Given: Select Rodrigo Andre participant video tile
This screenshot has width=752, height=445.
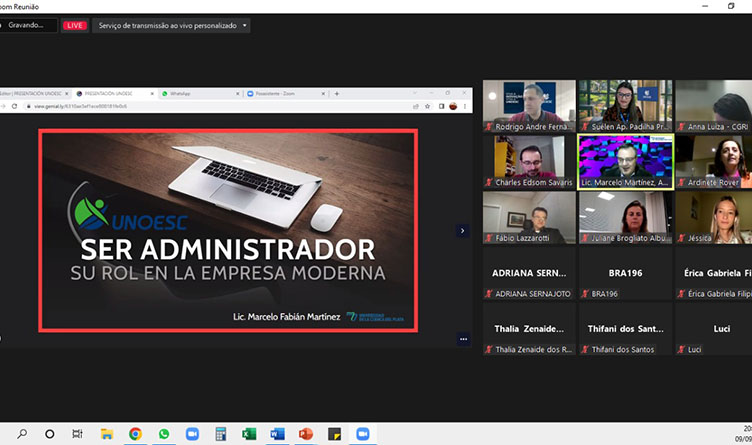Looking at the screenshot, I should coord(529,106).
